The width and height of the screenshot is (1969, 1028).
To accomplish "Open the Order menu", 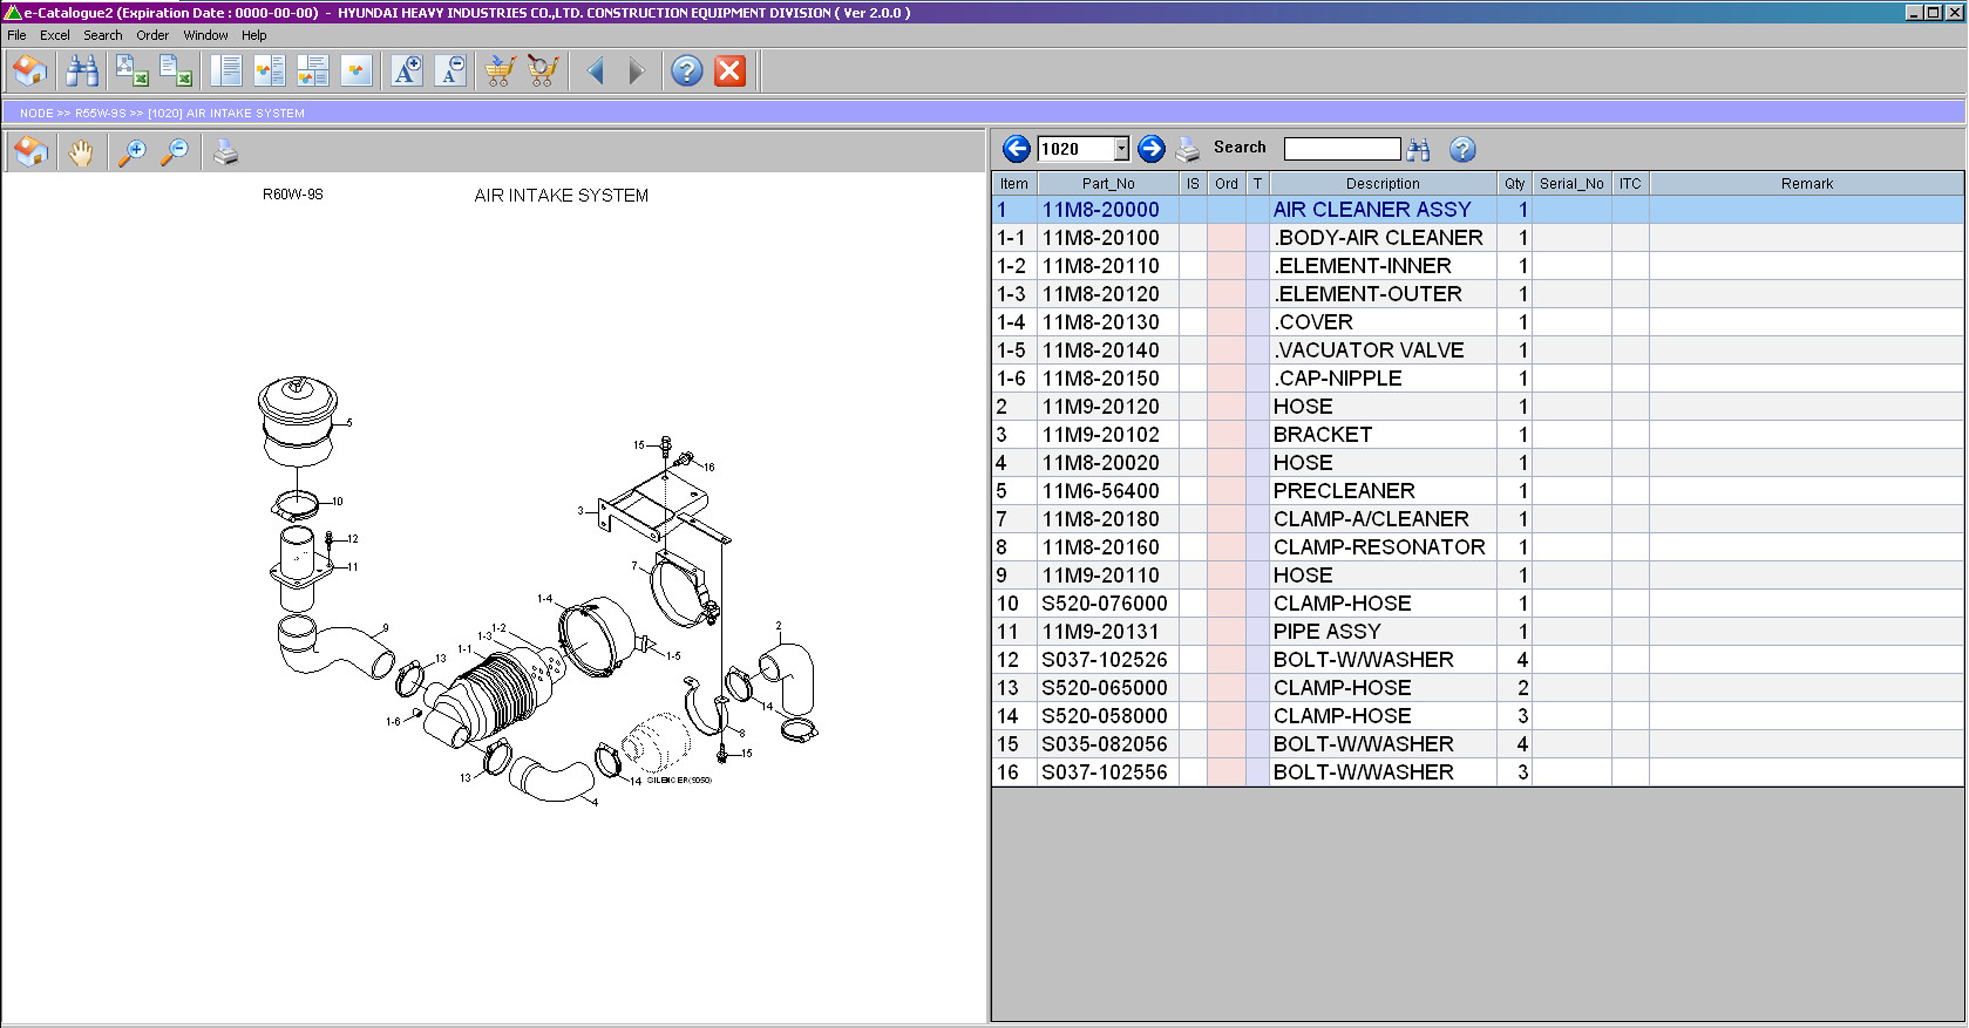I will (152, 35).
